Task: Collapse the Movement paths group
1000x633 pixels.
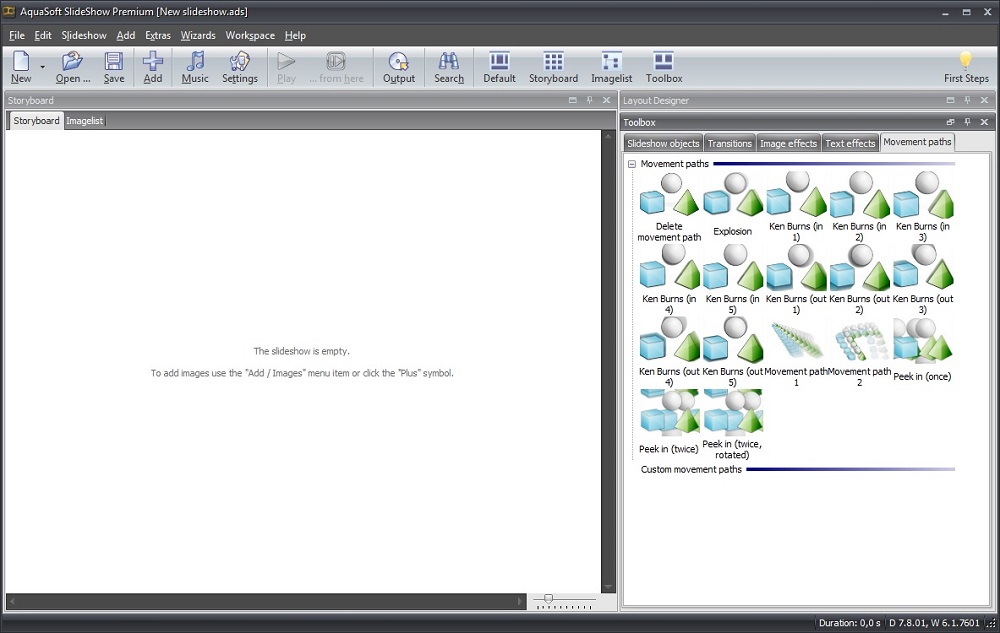Action: pyautogui.click(x=632, y=164)
